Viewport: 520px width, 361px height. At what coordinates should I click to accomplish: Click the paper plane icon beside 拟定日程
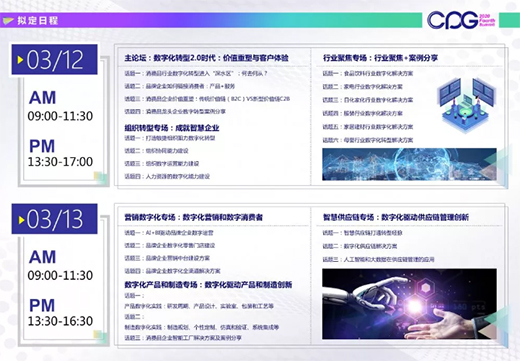click(x=8, y=21)
